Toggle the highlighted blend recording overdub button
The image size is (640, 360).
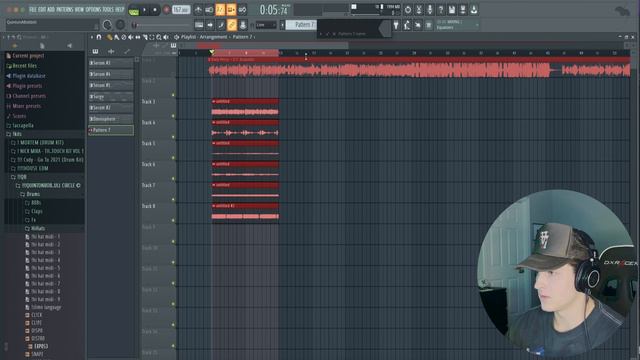coord(231,9)
